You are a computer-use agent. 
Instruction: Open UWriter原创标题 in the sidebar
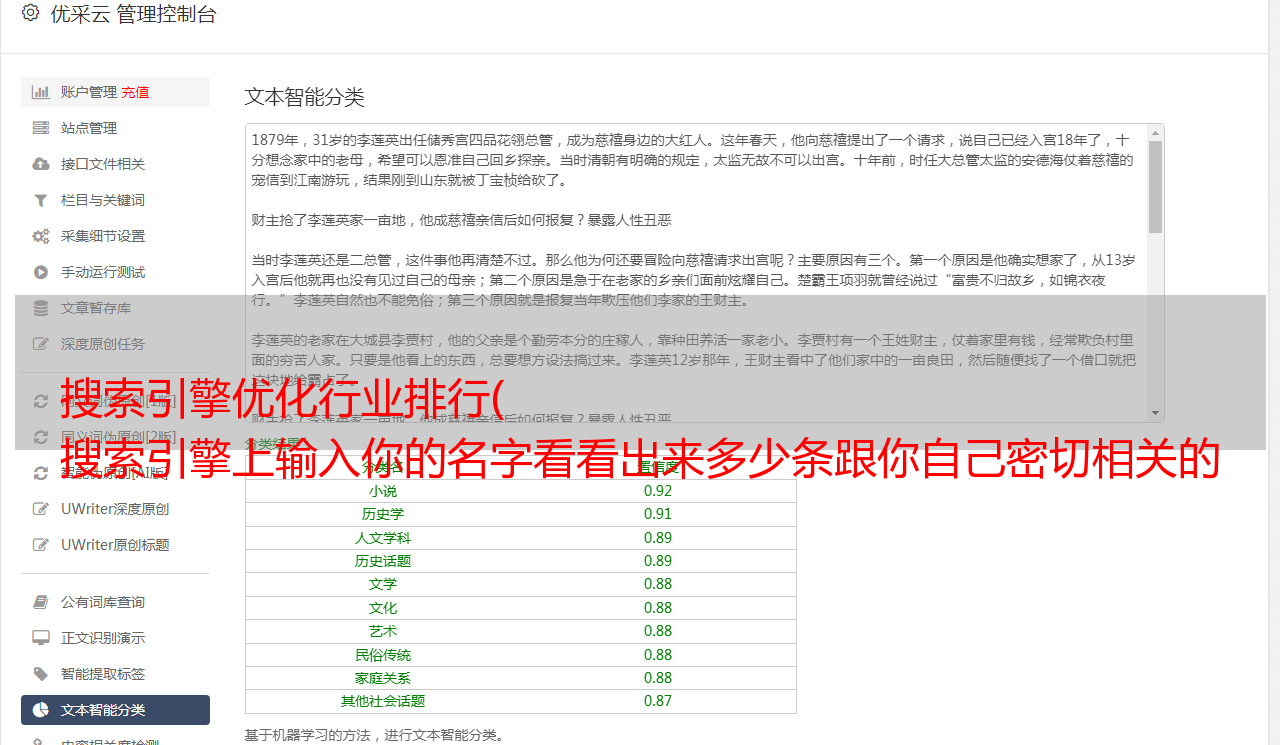(115, 545)
